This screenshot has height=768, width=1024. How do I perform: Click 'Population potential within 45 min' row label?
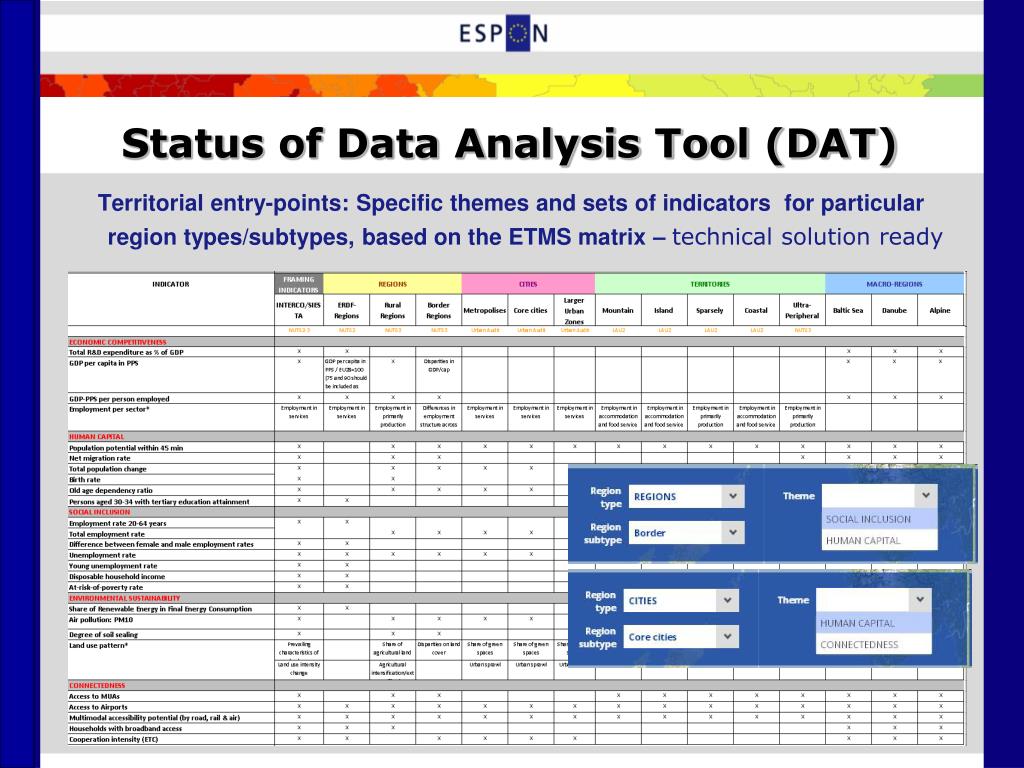[126, 448]
